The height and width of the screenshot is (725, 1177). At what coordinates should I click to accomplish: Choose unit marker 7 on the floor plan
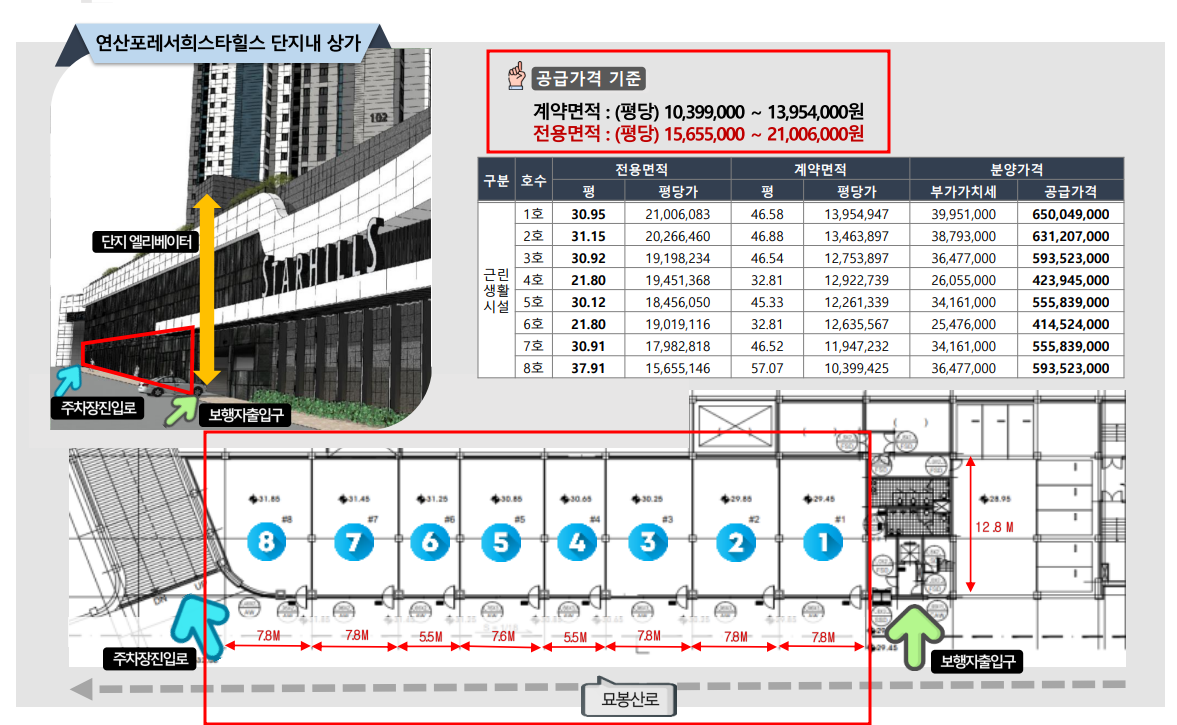[353, 542]
